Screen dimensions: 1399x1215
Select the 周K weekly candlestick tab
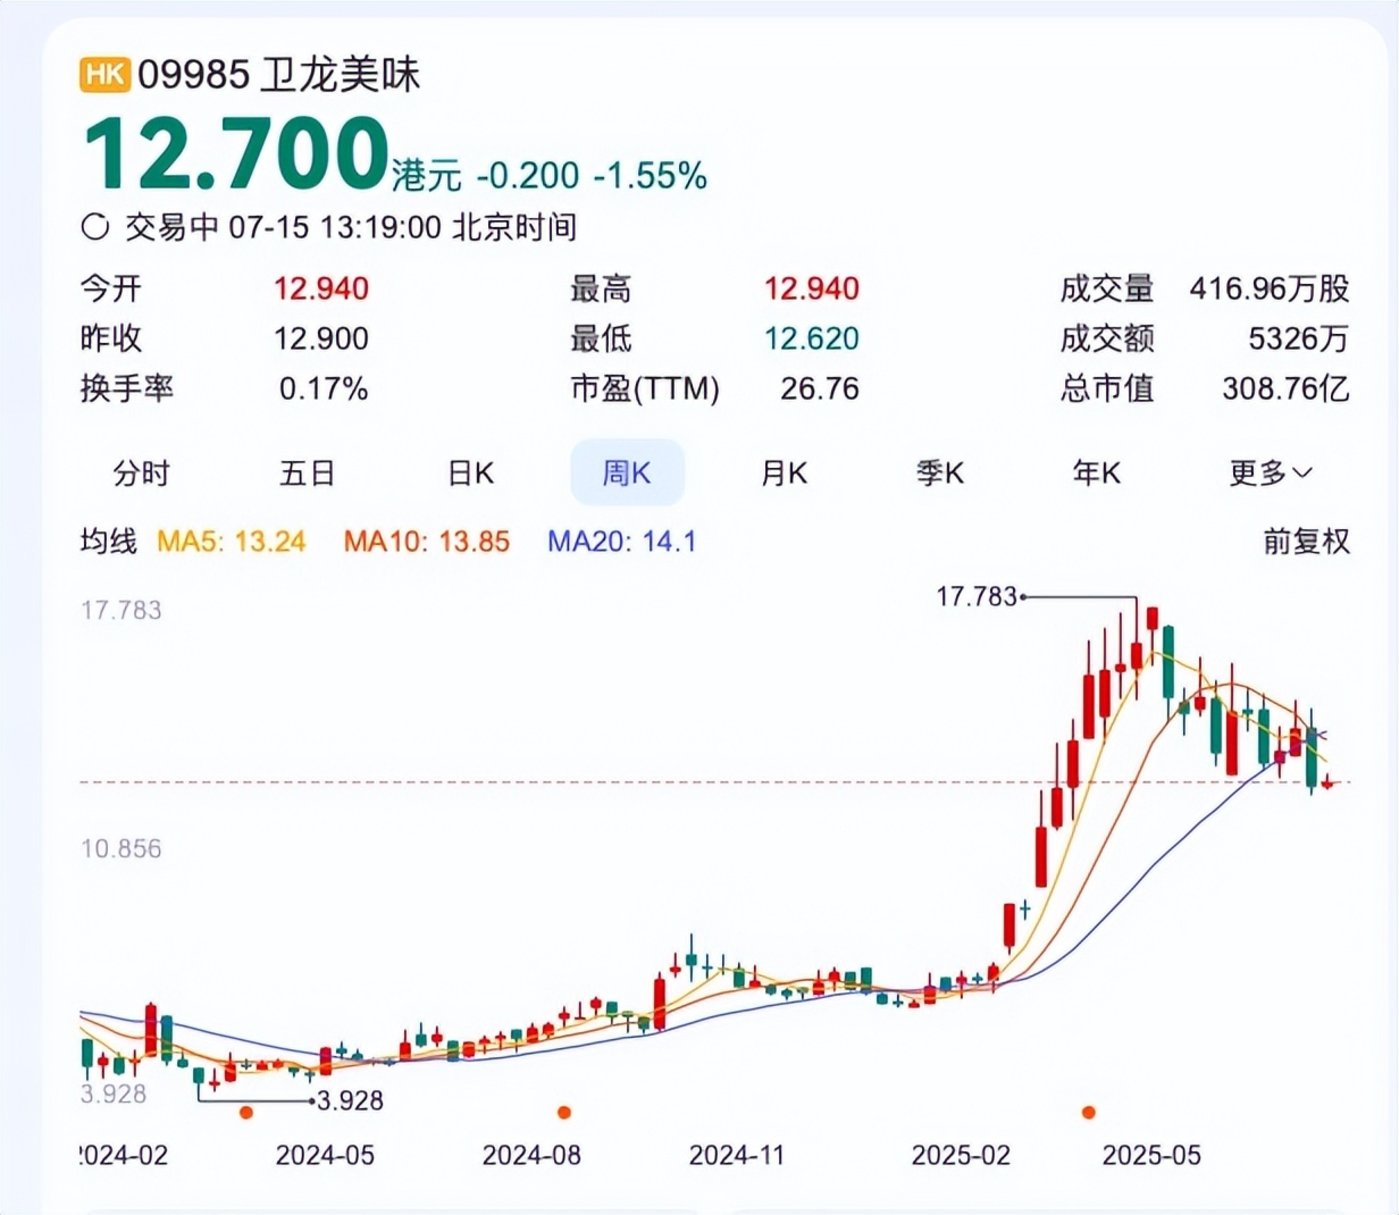coord(627,473)
